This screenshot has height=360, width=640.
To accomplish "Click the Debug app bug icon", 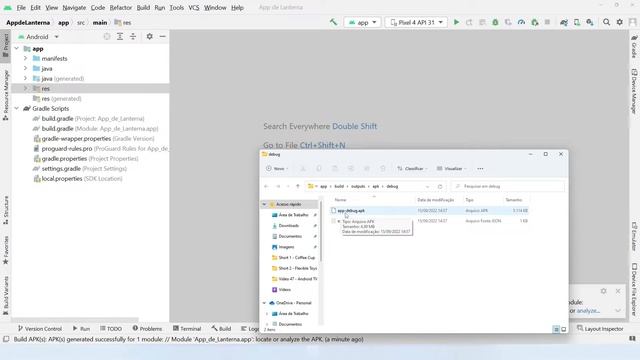I will [495, 22].
